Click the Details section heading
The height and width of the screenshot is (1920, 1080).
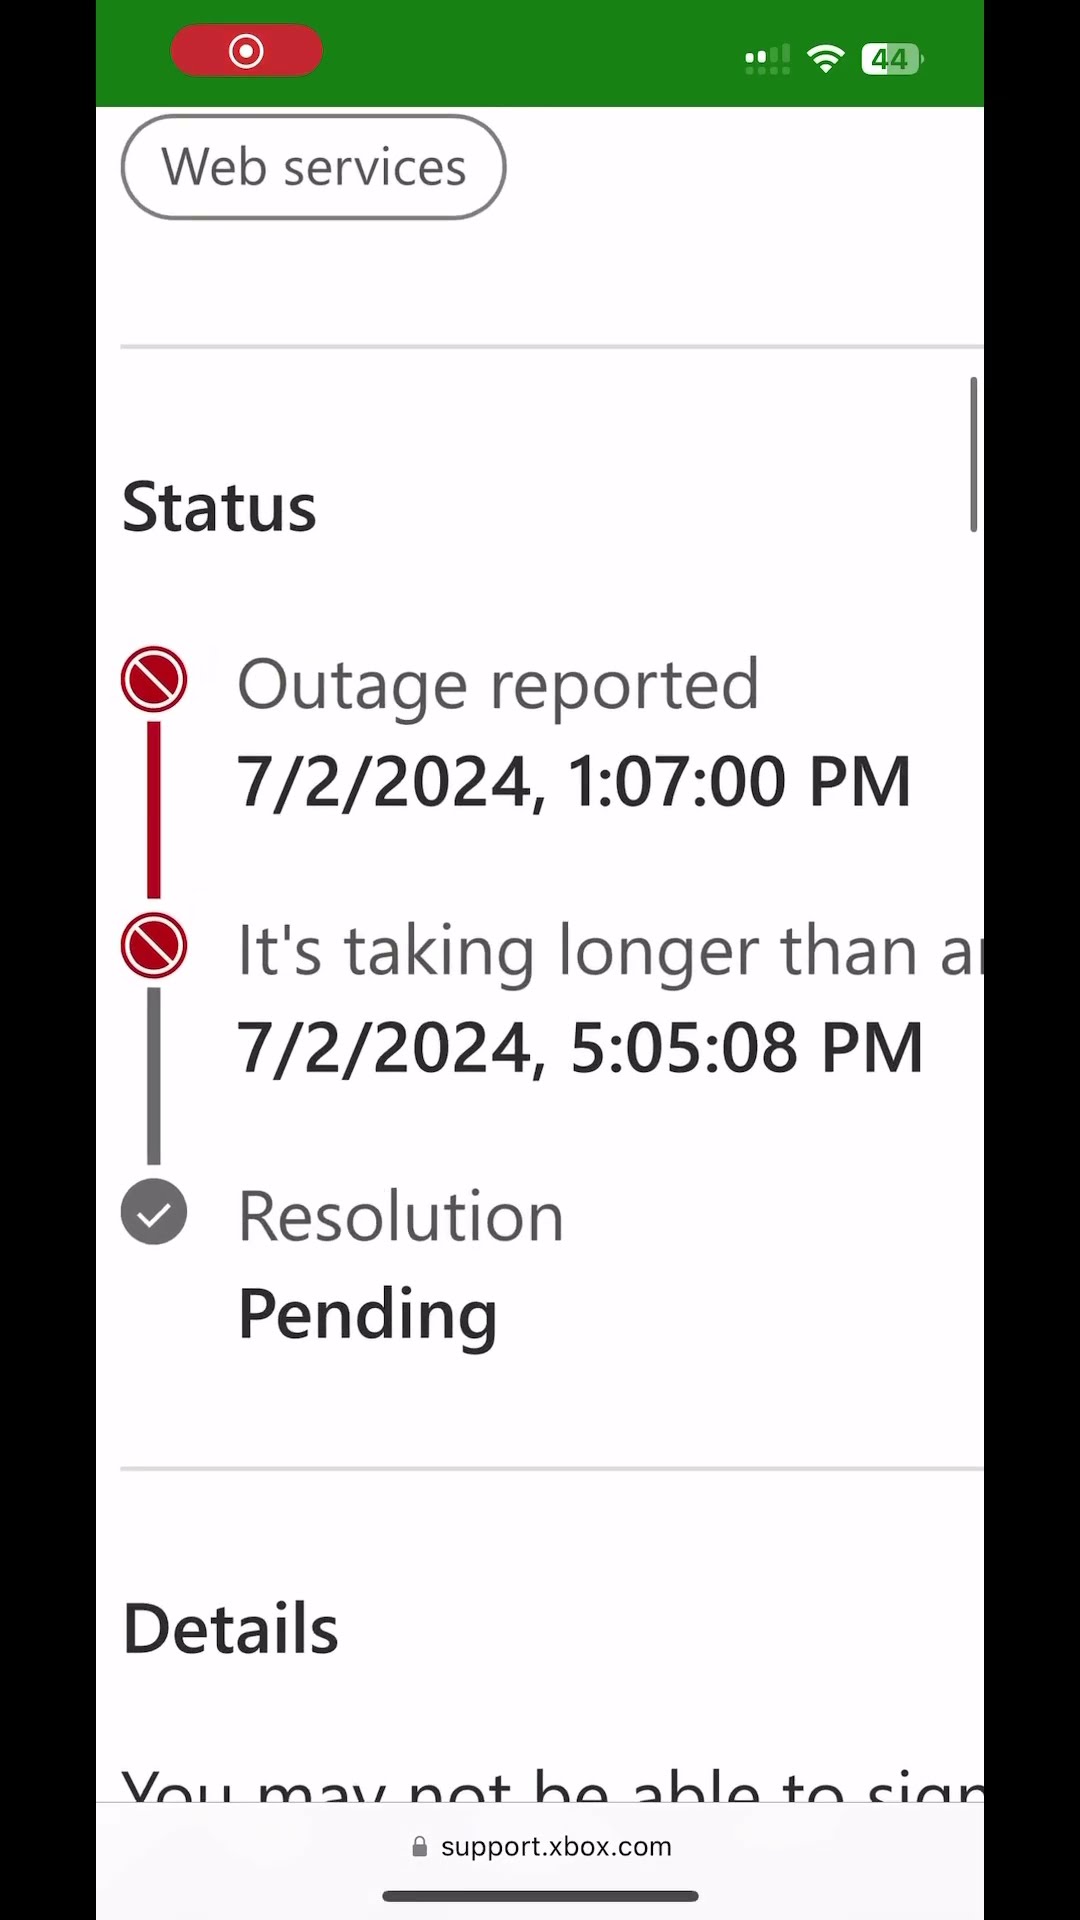click(x=230, y=1629)
